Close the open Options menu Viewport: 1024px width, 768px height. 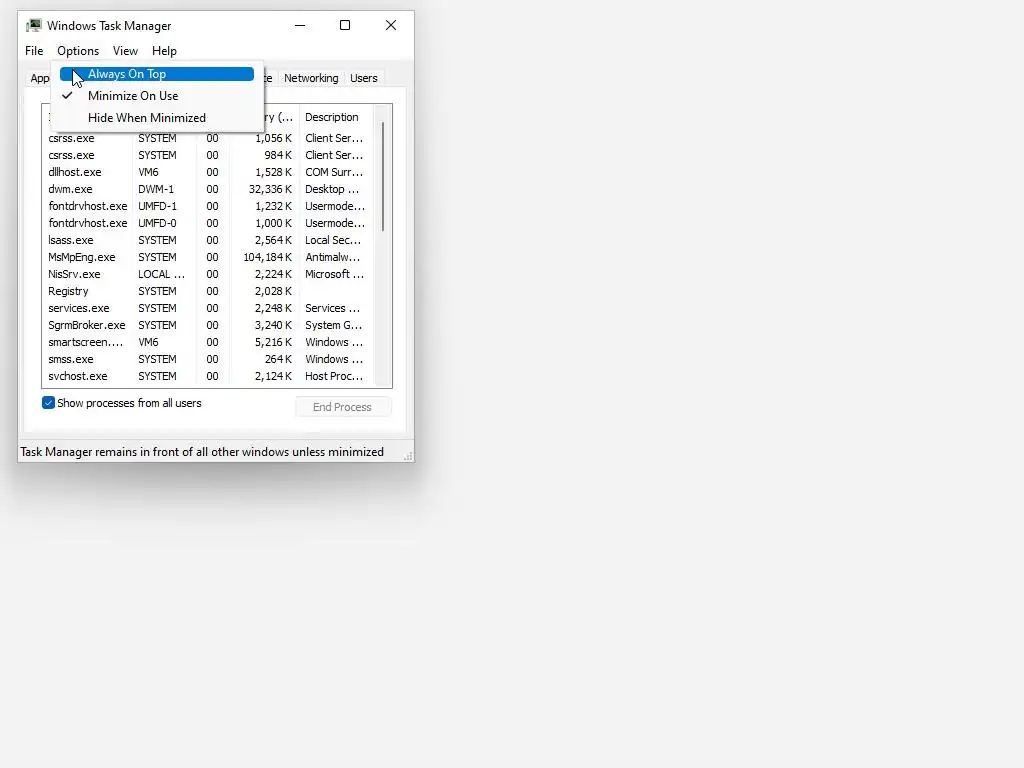point(78,51)
